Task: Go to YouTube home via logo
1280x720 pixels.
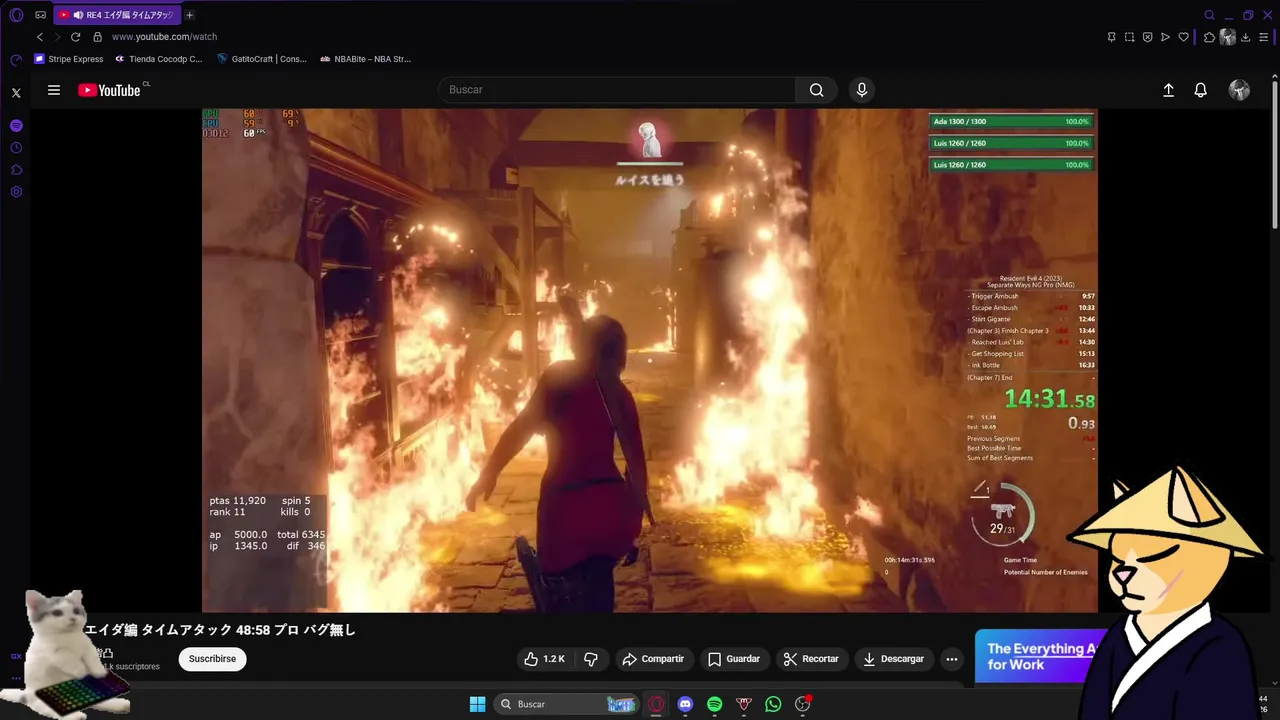Action: pos(110,90)
